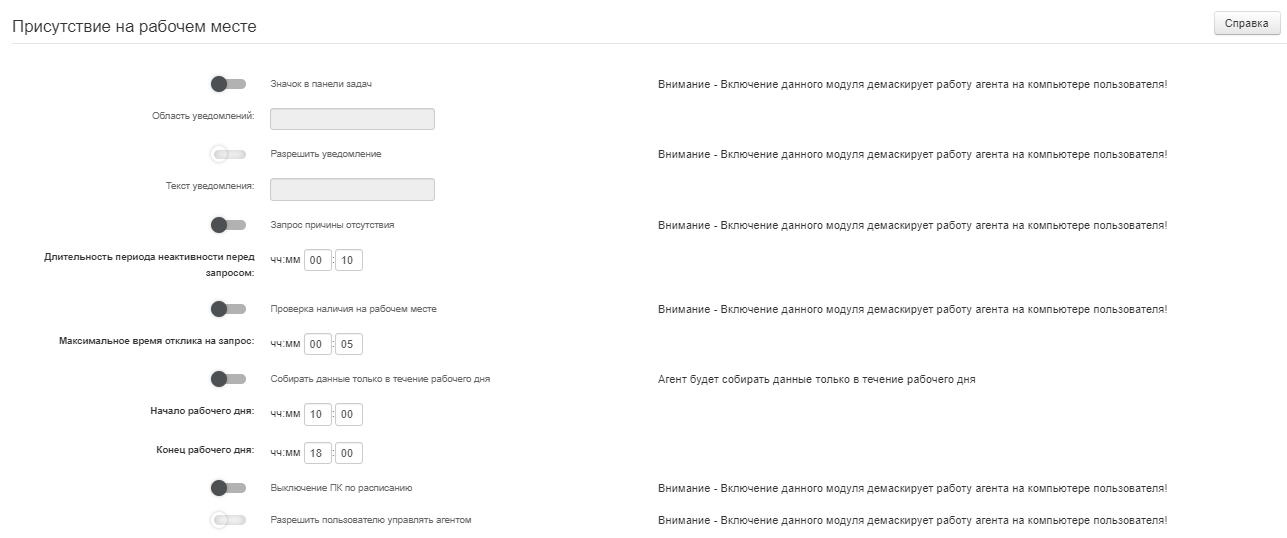Click hours field for maximum response time
The image size is (1287, 538).
point(318,344)
